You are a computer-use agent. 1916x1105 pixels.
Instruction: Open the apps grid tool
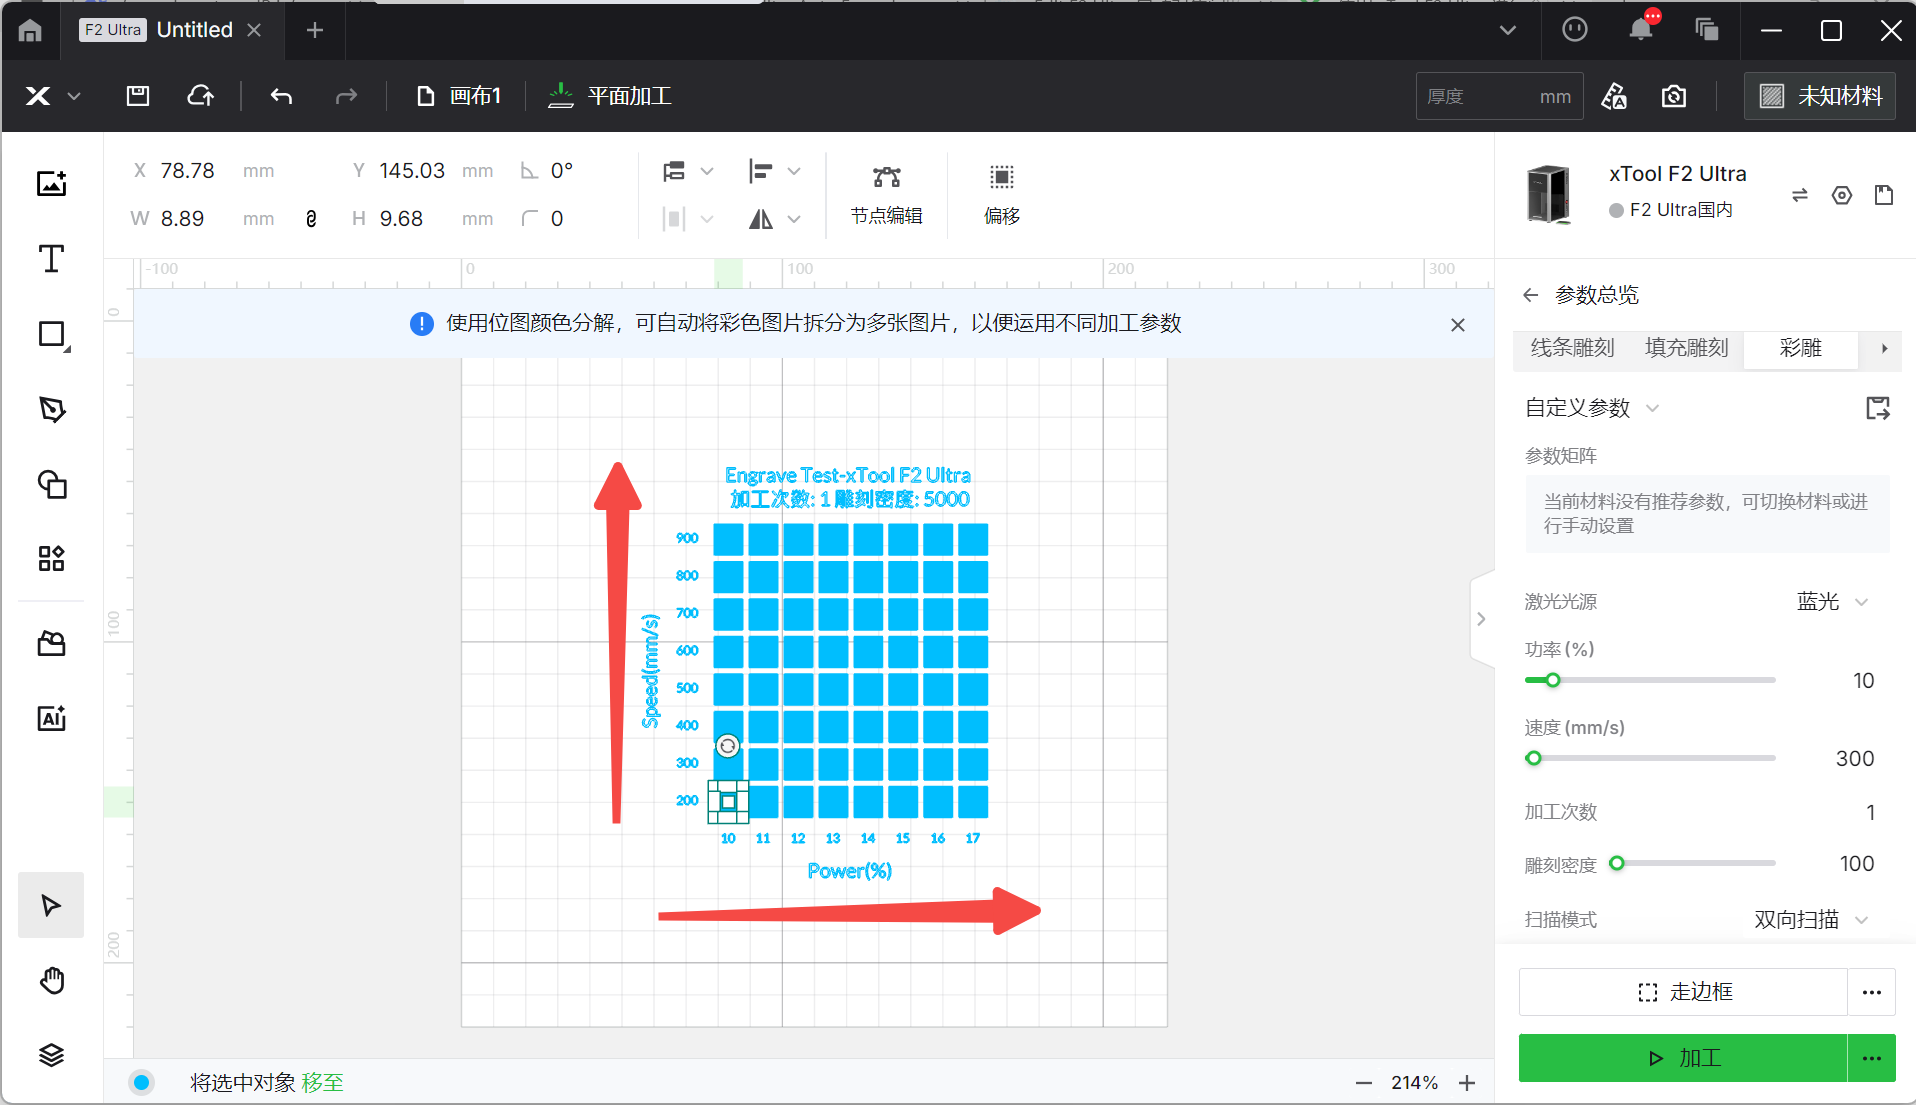click(52, 558)
